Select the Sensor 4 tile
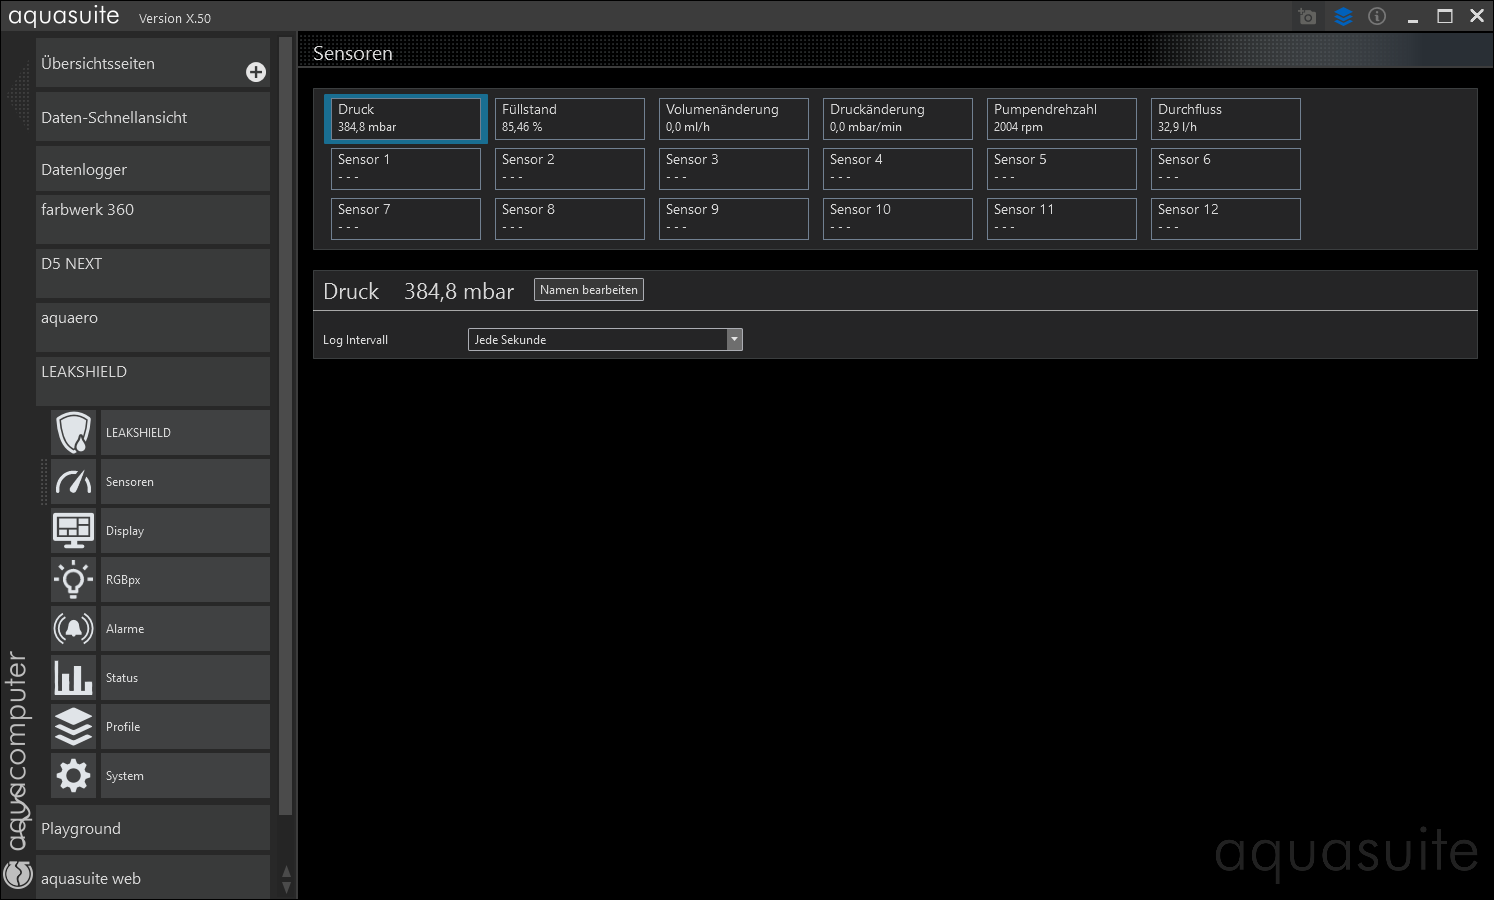The width and height of the screenshot is (1494, 900). click(898, 169)
